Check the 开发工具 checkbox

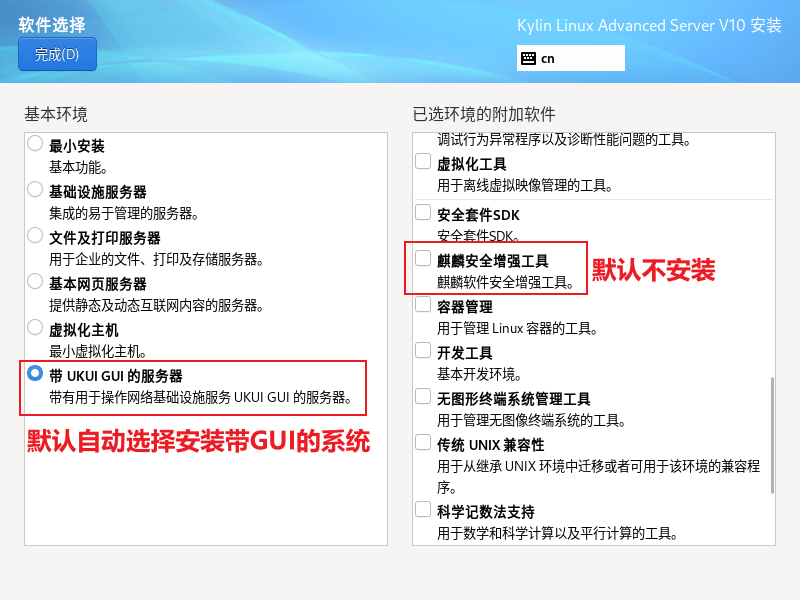click(423, 351)
